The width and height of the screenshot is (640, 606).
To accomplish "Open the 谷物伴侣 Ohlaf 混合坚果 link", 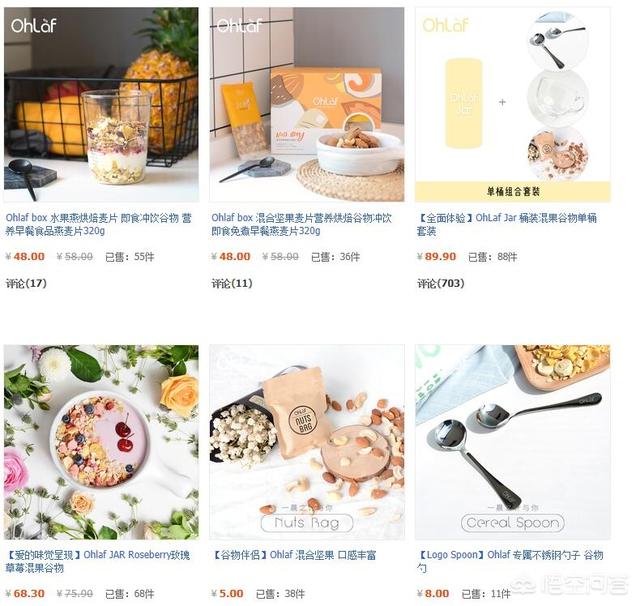I will 294,555.
